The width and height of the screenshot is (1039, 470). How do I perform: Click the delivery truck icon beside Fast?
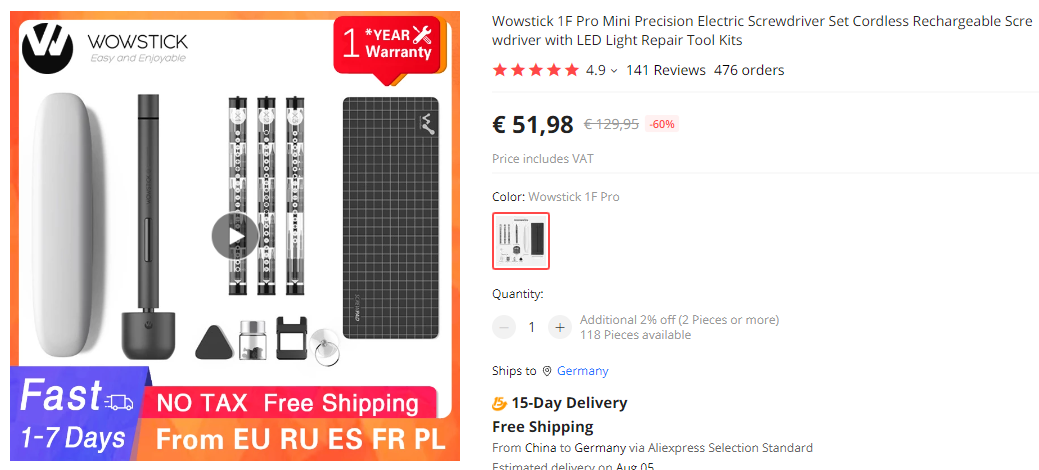(119, 401)
